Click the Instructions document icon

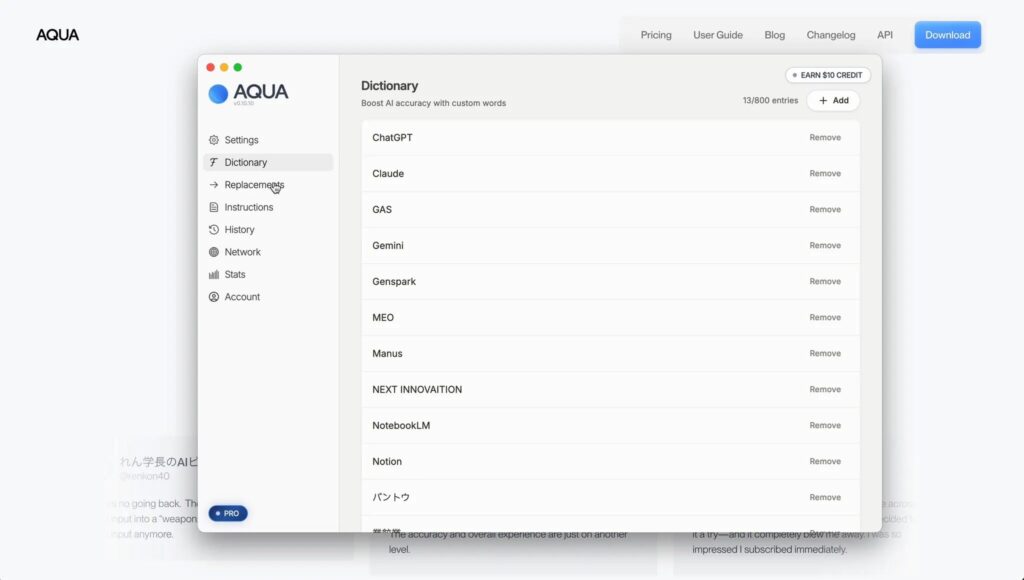coord(214,207)
